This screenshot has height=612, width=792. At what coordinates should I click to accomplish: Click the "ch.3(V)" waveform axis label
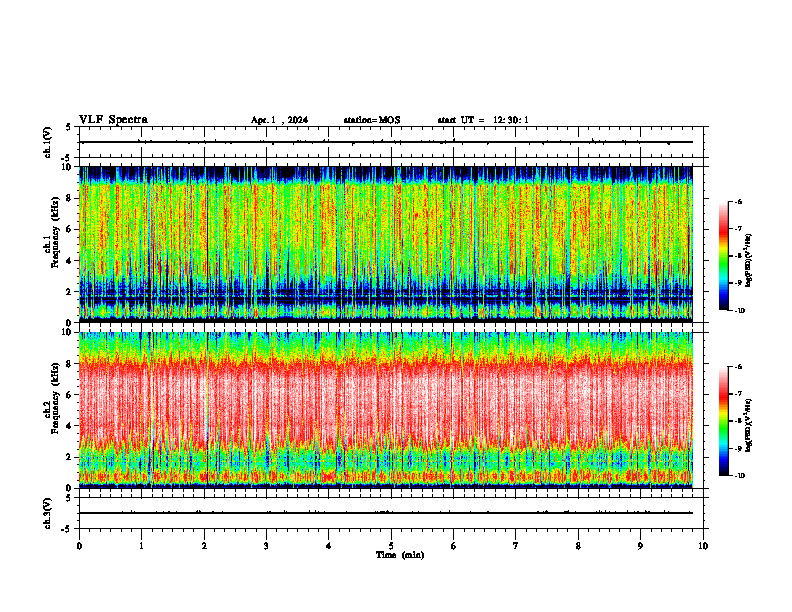tap(47, 513)
